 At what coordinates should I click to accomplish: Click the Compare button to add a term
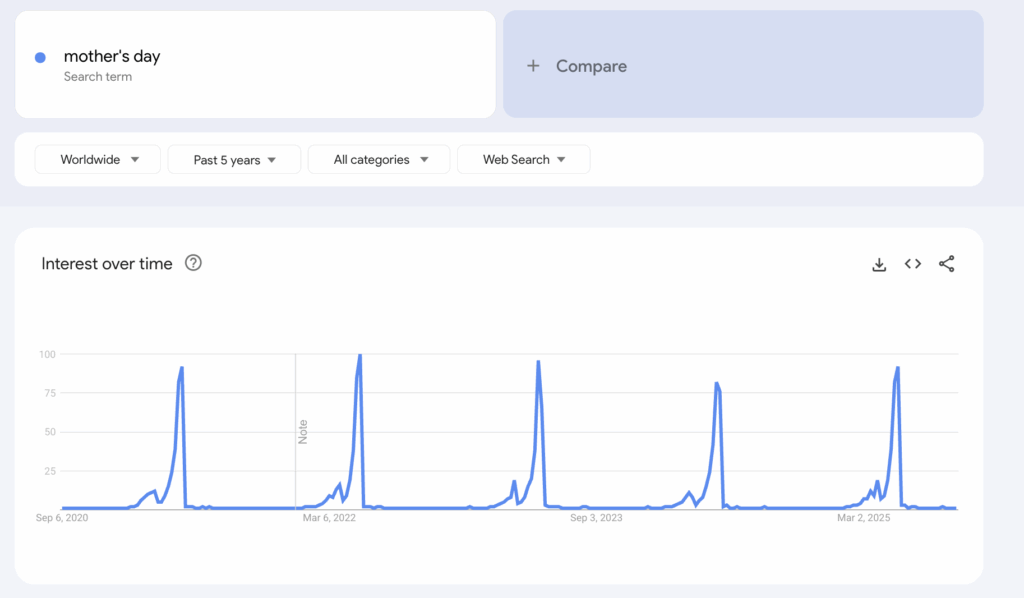click(743, 64)
